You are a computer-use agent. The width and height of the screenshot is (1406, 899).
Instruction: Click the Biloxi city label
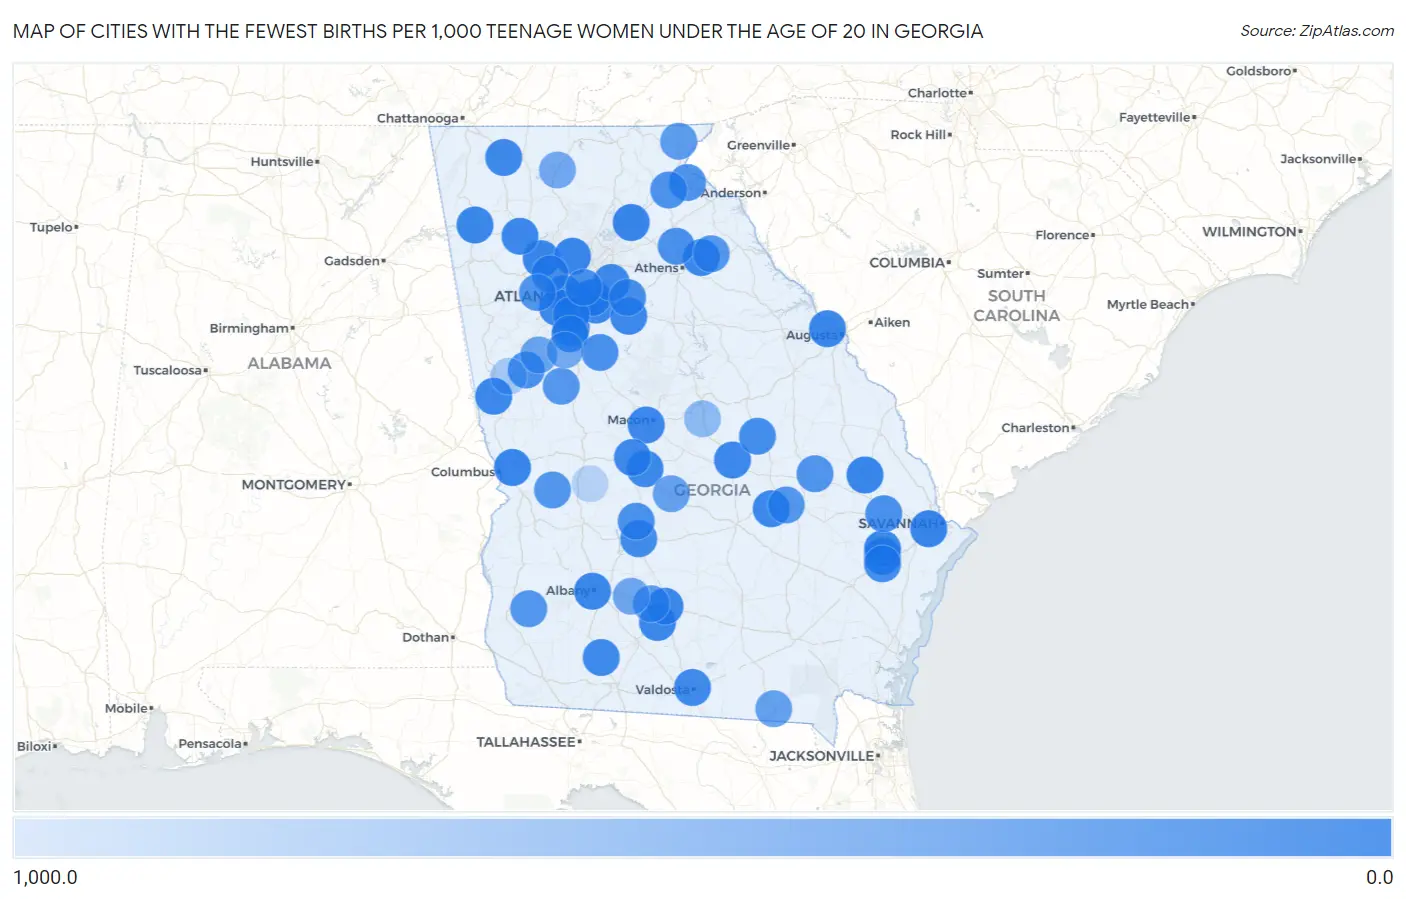(x=35, y=746)
